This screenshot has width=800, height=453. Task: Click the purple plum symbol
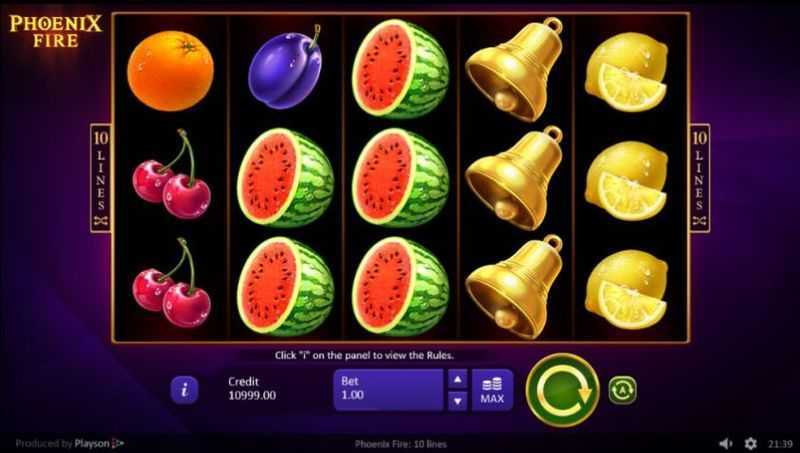286,67
